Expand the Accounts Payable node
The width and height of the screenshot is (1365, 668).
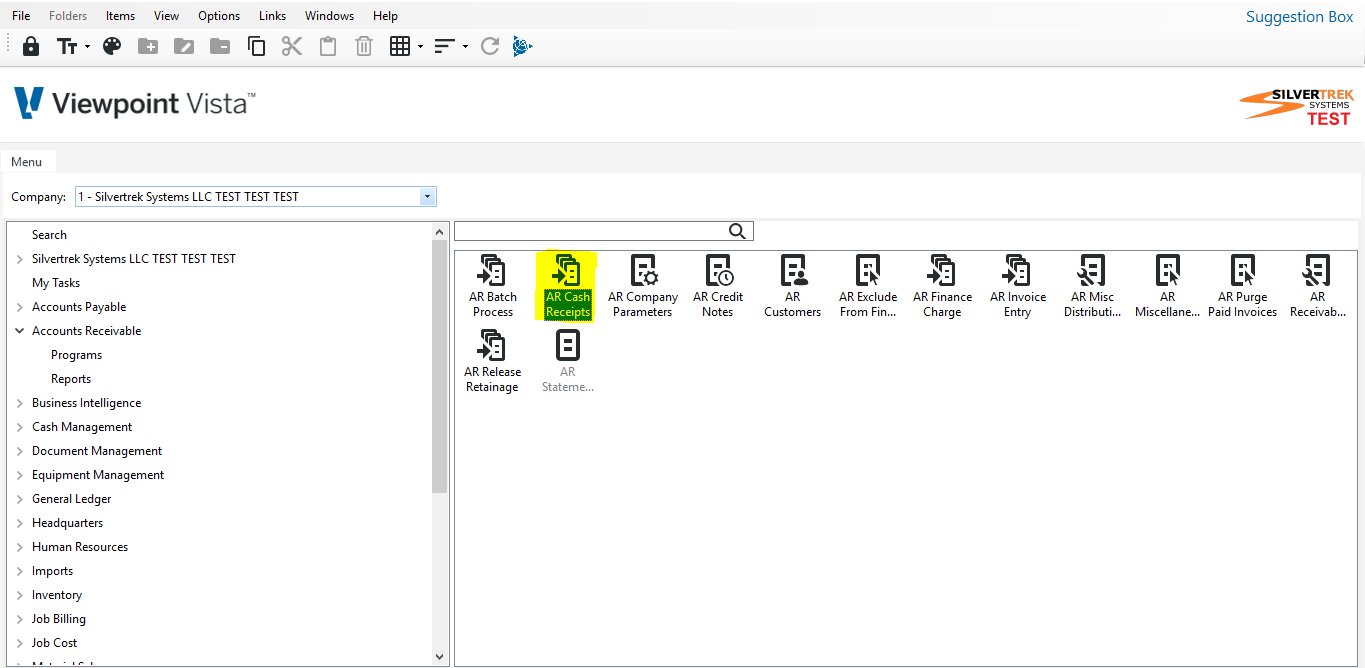(x=19, y=307)
